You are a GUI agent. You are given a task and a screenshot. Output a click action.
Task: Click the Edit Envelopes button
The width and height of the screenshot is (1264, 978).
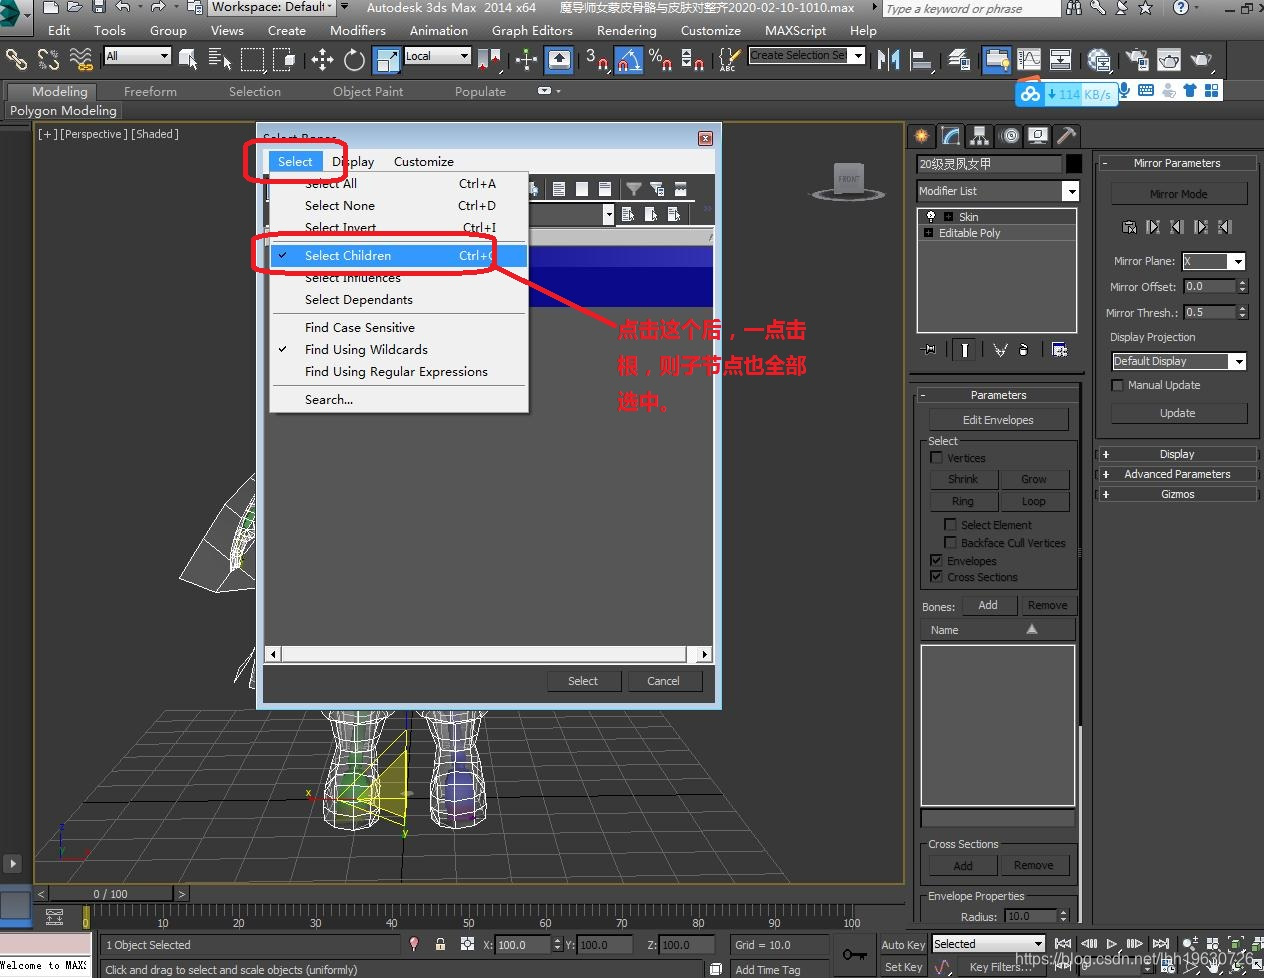click(998, 420)
